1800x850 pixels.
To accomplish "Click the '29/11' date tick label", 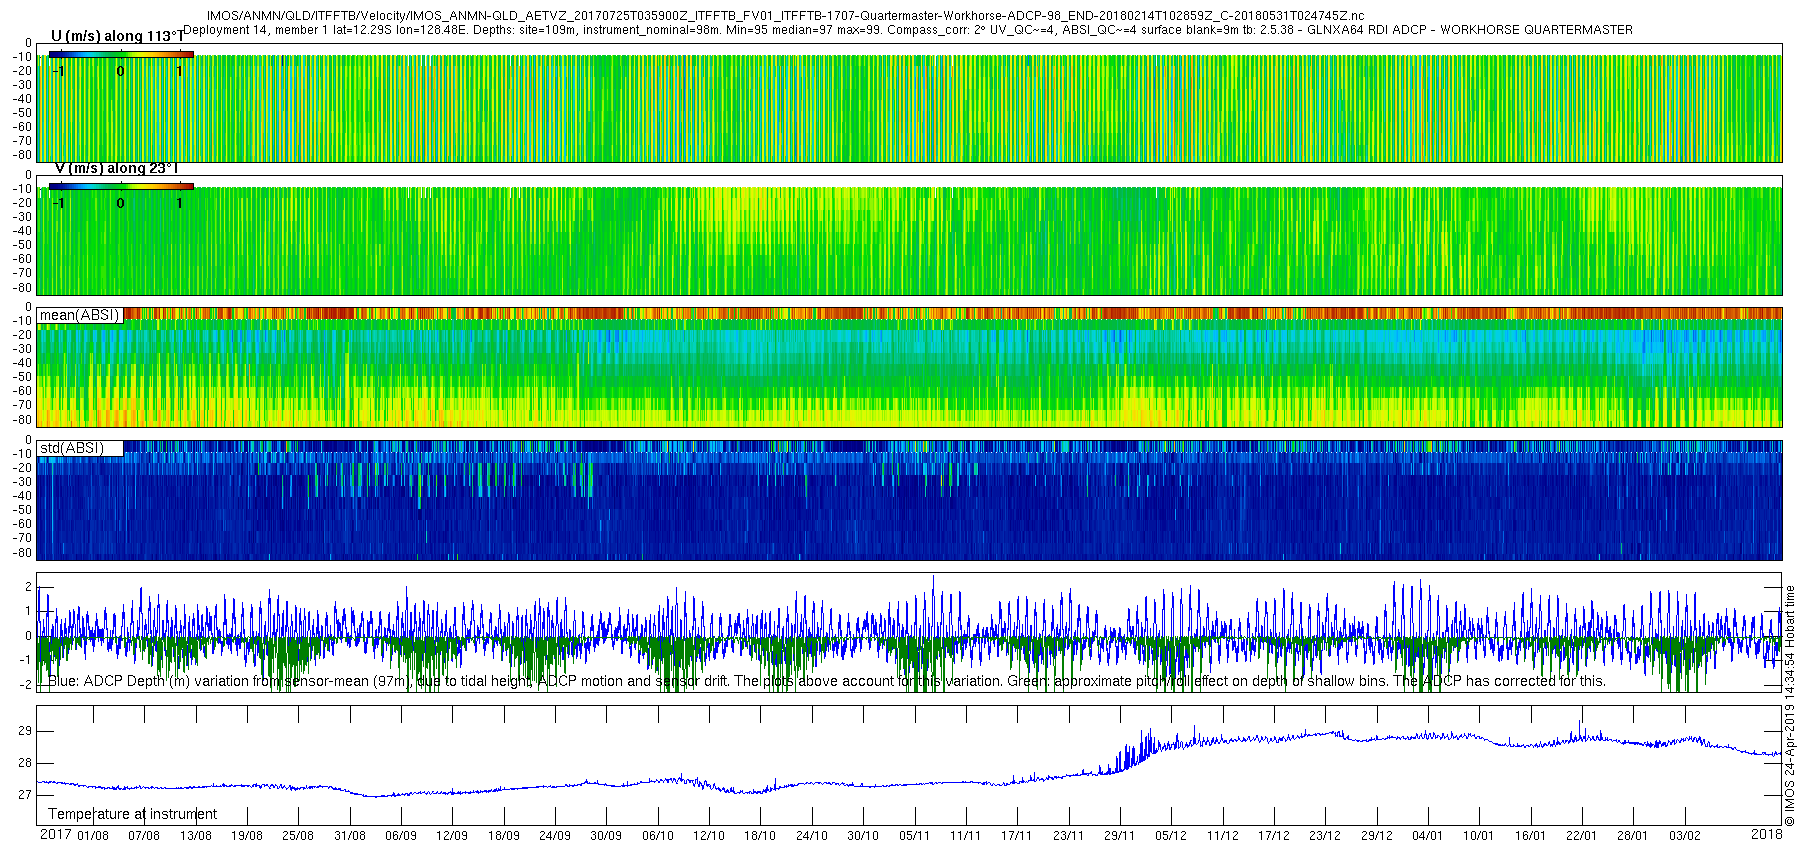I will [x=1120, y=836].
